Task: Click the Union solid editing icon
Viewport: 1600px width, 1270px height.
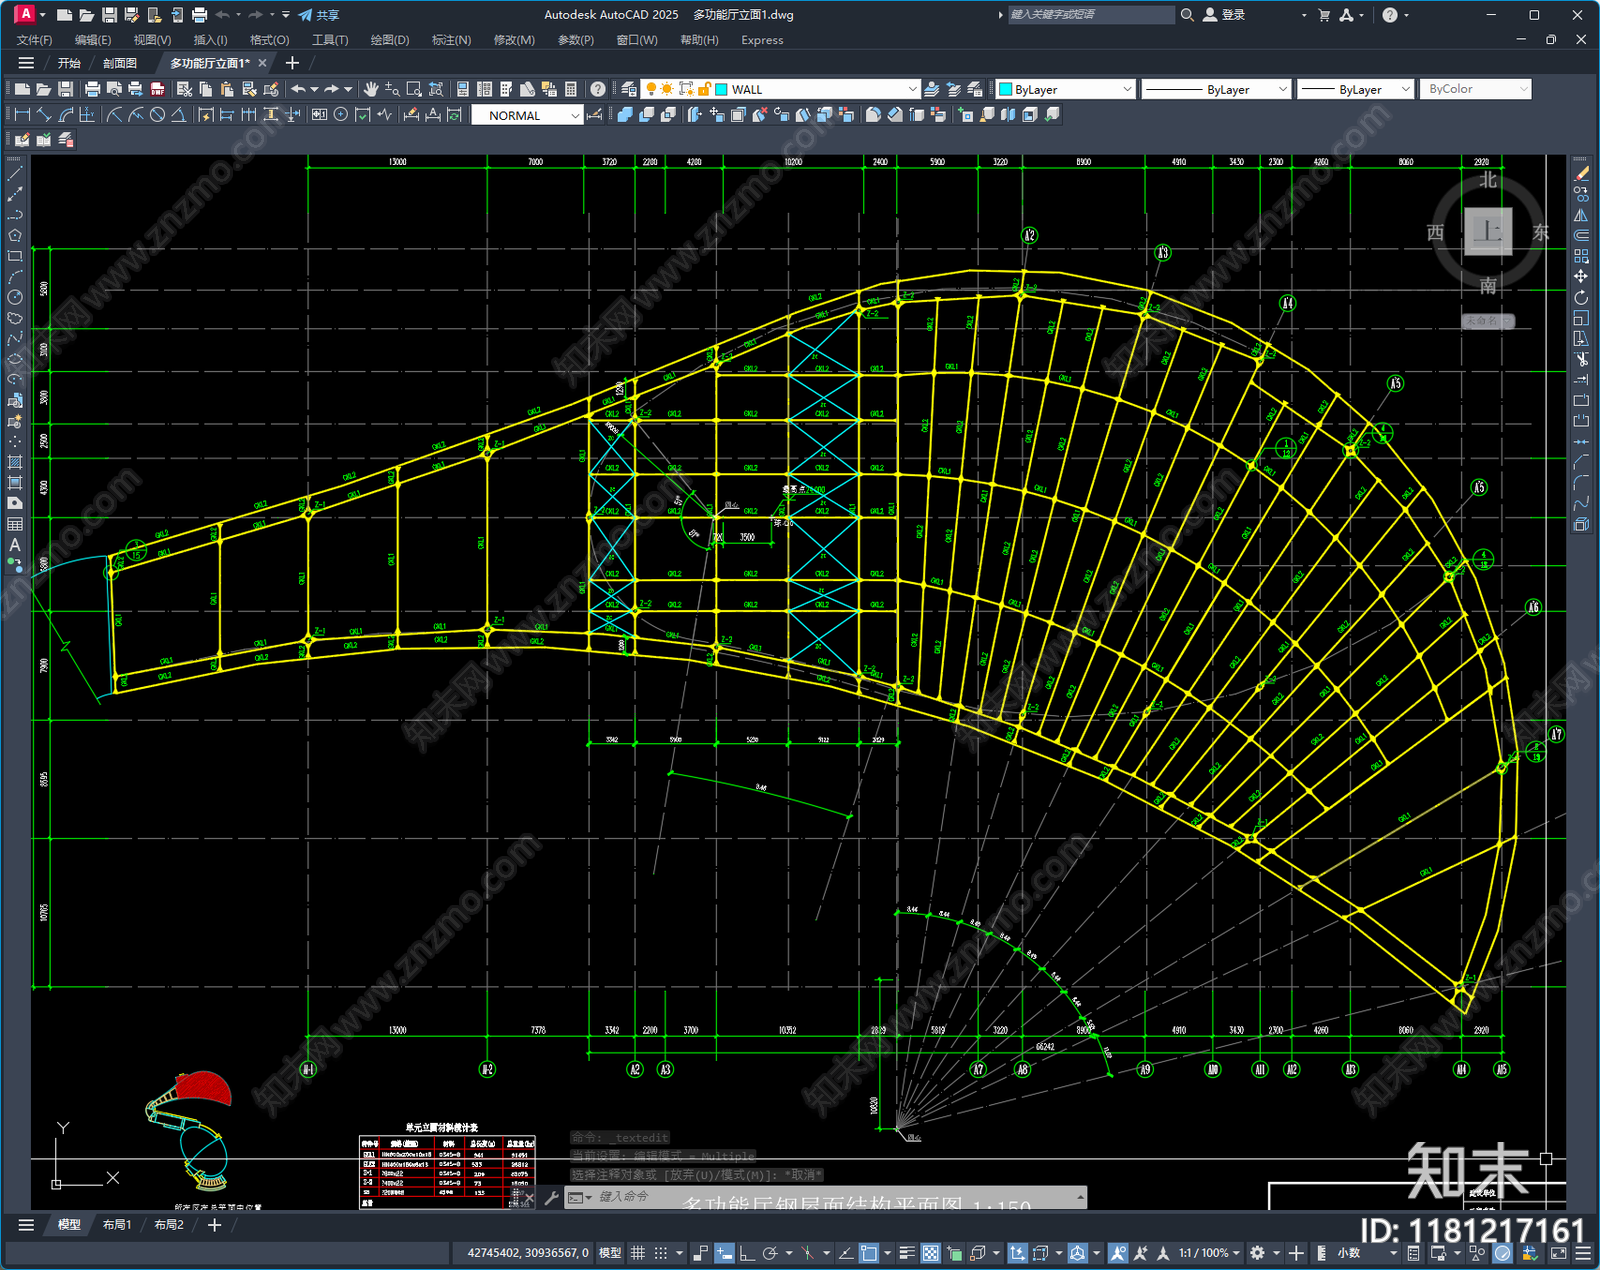Action: click(x=625, y=115)
